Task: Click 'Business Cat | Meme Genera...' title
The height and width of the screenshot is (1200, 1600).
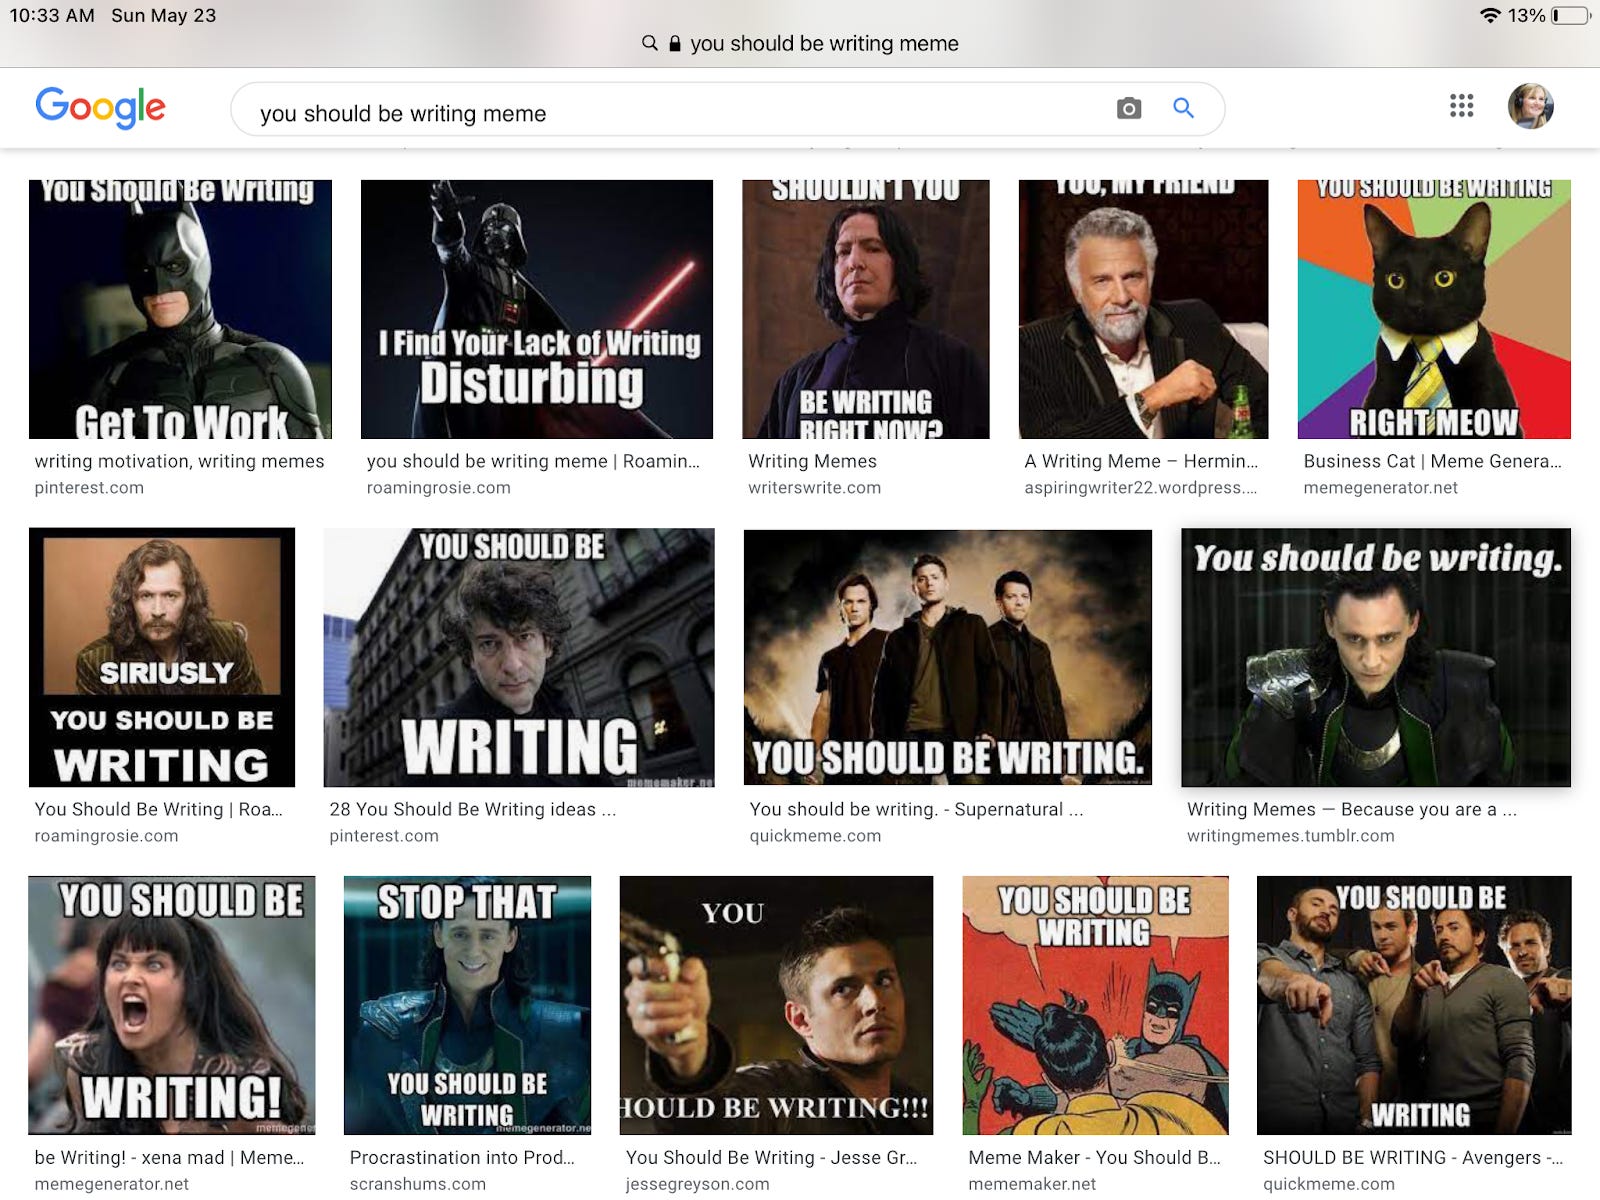Action: pos(1432,461)
